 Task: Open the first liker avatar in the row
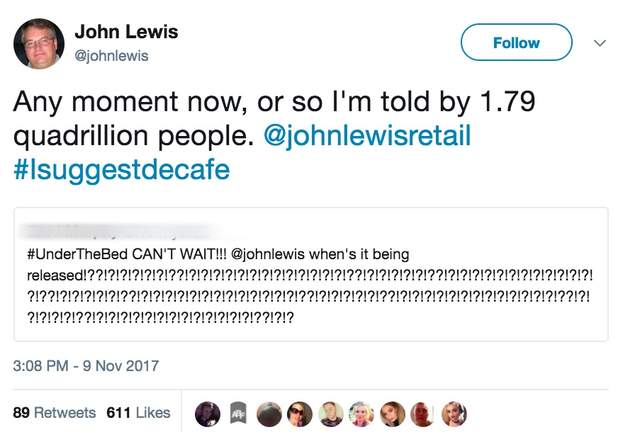207,414
